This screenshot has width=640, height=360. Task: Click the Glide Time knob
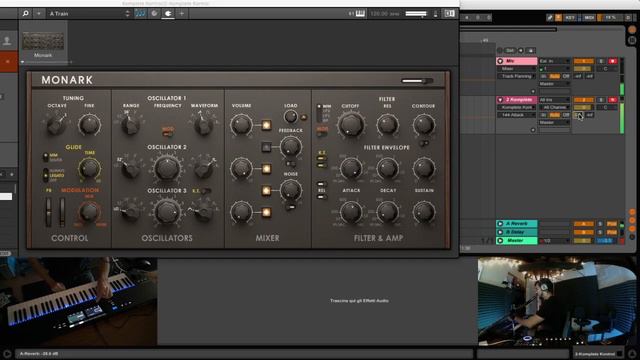[89, 168]
